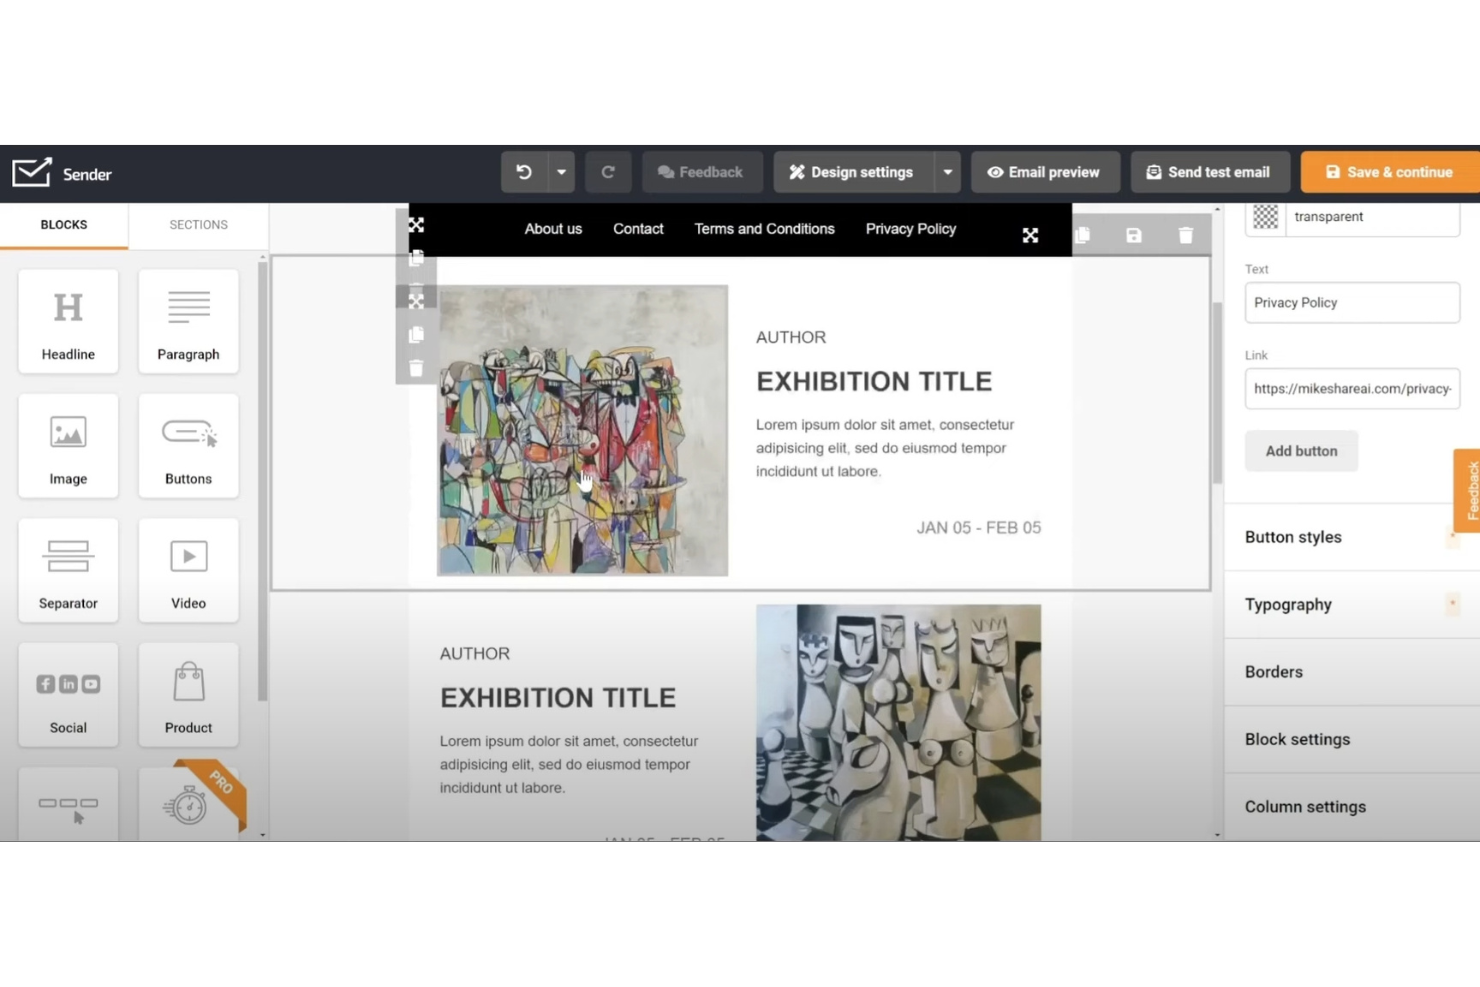Switch to the SECTIONS tab
The image size is (1480, 987).
(x=198, y=225)
